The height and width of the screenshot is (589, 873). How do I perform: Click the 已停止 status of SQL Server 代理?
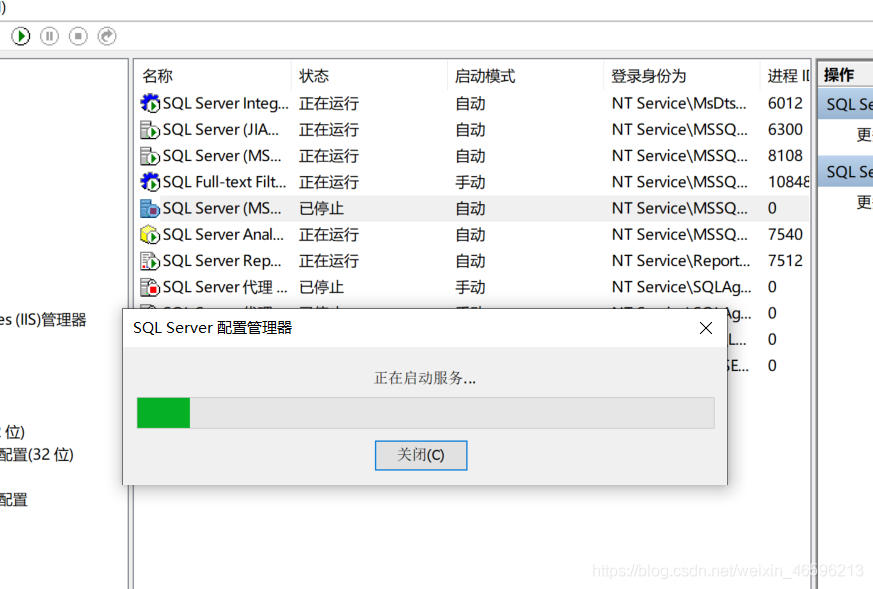click(x=321, y=287)
